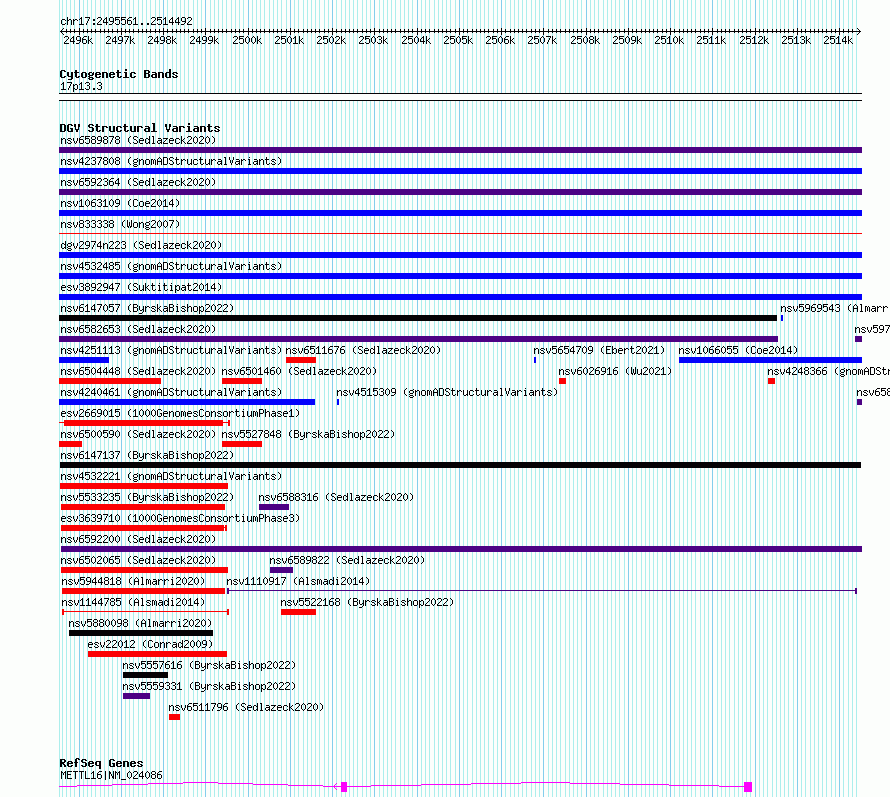The width and height of the screenshot is (890, 797).
Task: Select nsv5533235 (ByrskaBishop2022) label
Action: coord(147,497)
